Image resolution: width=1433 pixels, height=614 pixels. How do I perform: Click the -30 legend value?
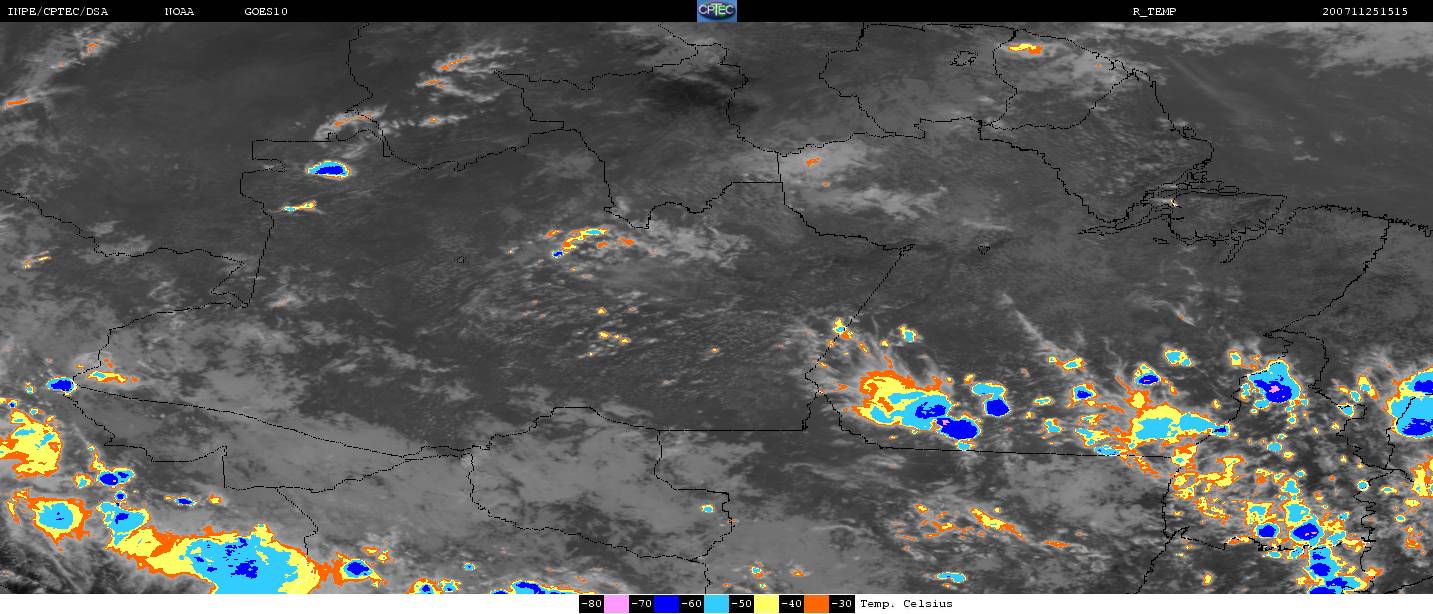click(842, 604)
